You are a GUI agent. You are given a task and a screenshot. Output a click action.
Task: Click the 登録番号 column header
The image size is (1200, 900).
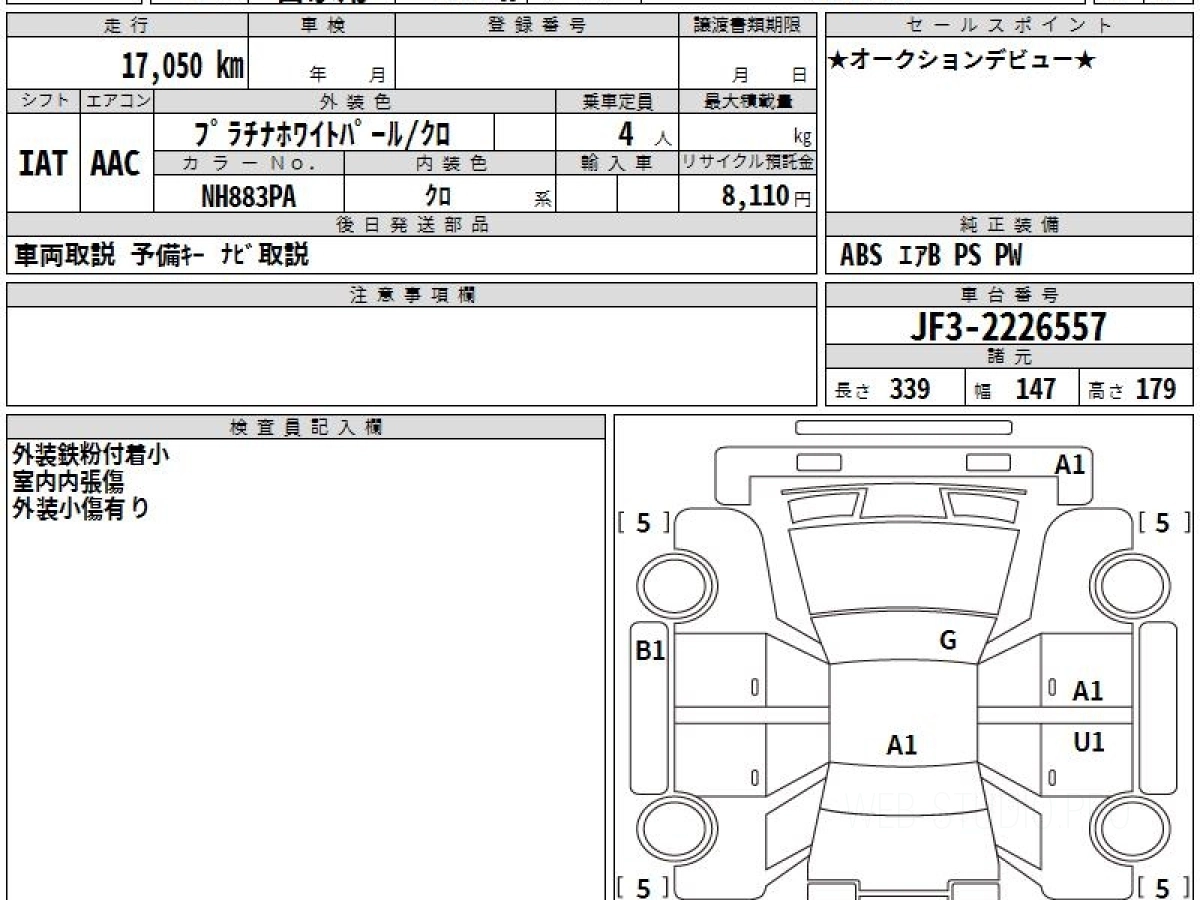tap(537, 27)
